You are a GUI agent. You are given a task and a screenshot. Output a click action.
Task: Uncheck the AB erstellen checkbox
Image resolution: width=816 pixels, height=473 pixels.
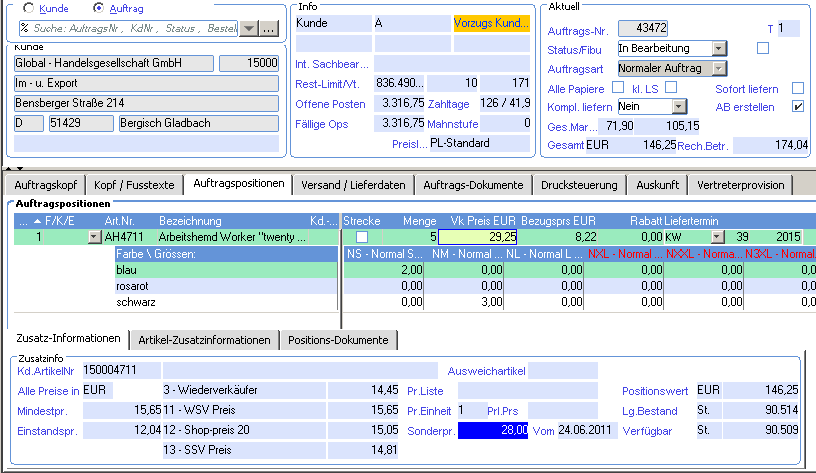coord(797,107)
